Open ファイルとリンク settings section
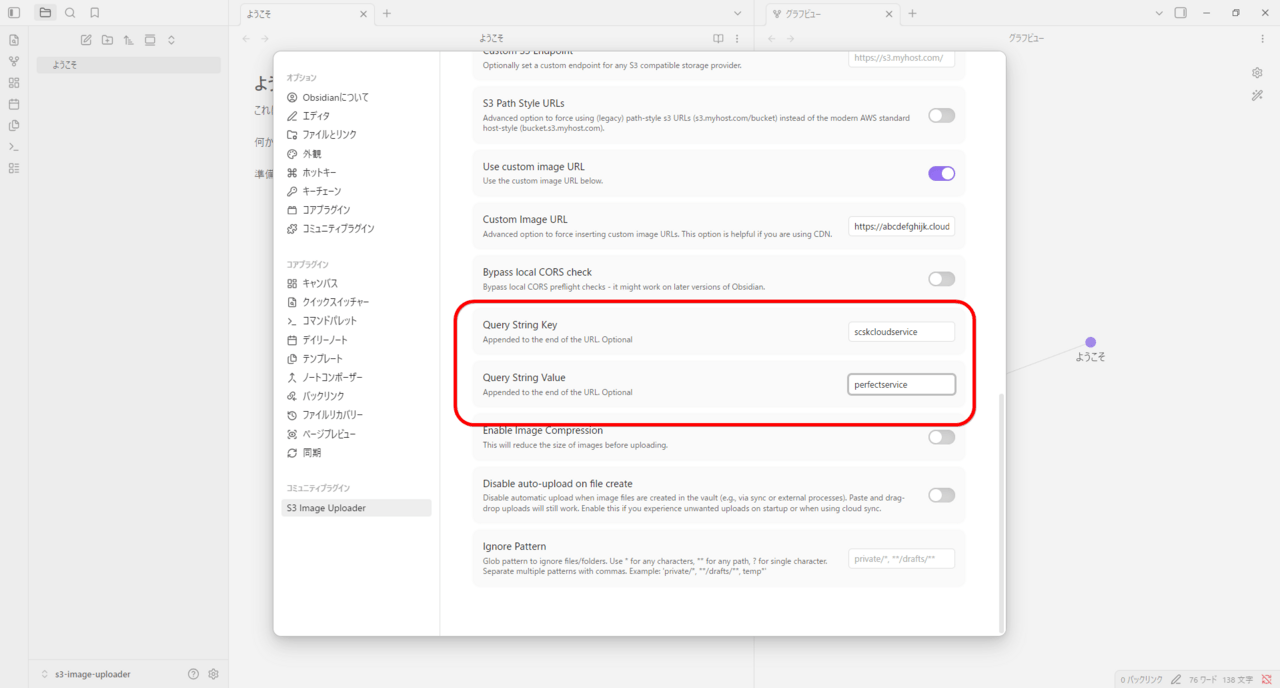The height and width of the screenshot is (688, 1280). [x=357, y=135]
